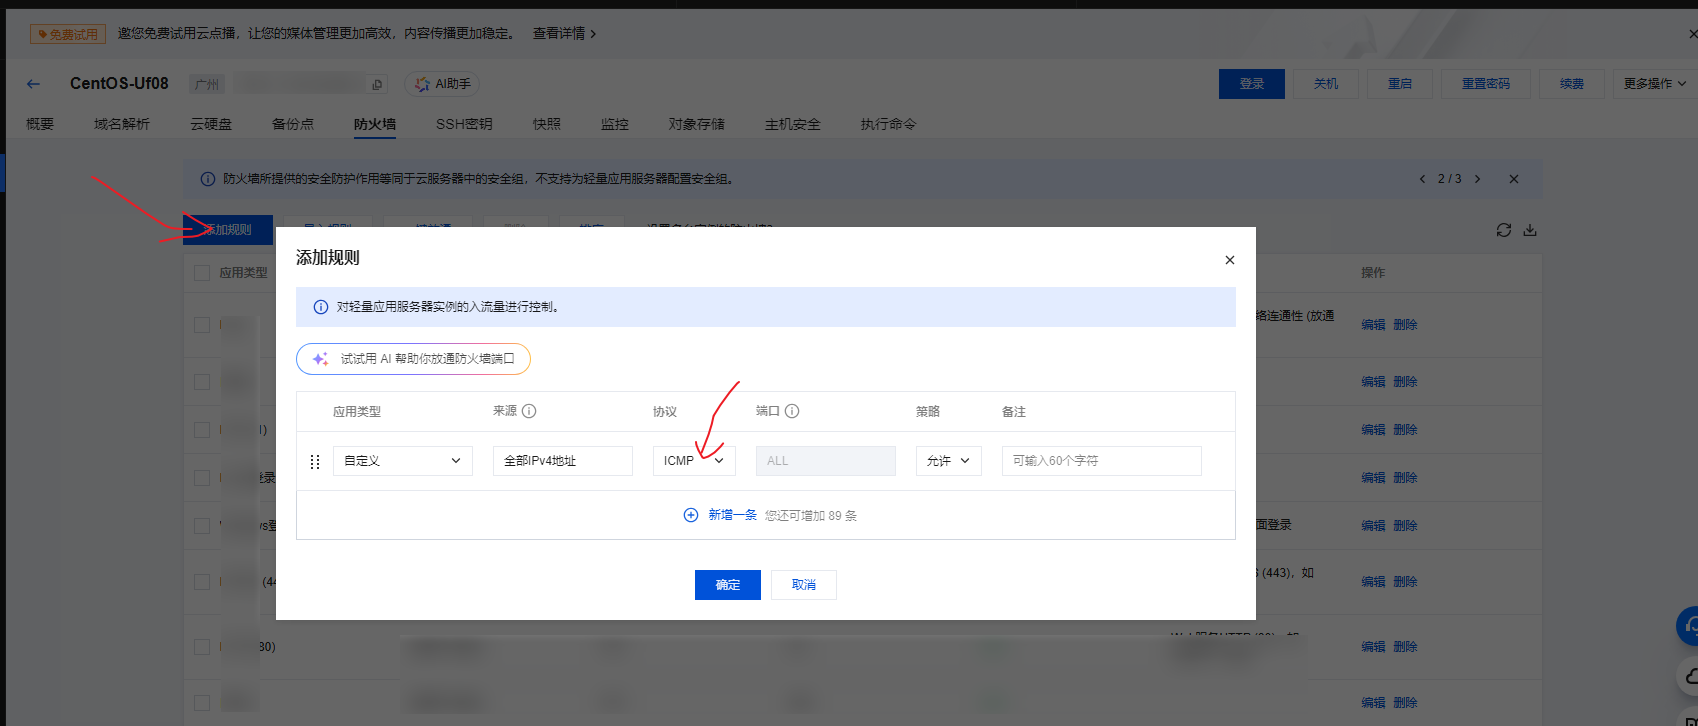
Task: Open the 应用类型 自定义 dropdown
Action: coord(403,461)
